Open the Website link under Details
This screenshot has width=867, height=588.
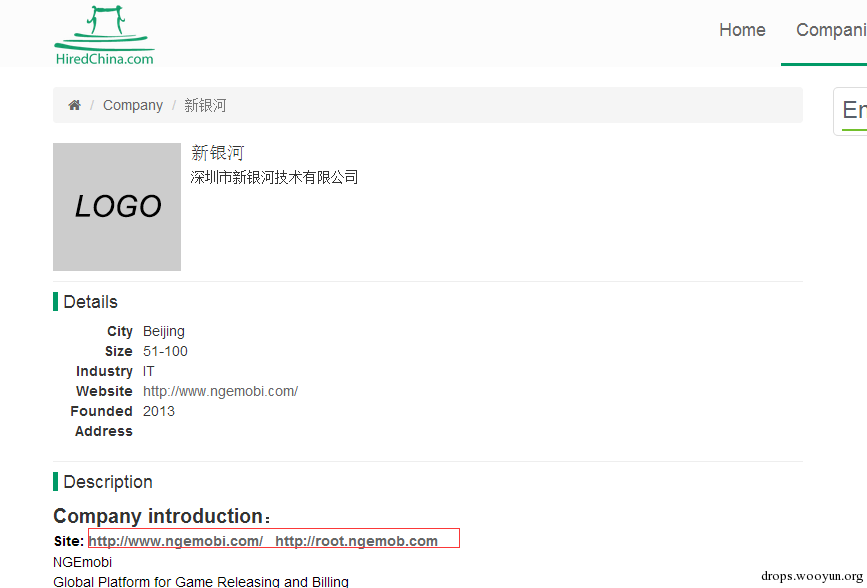tap(220, 391)
